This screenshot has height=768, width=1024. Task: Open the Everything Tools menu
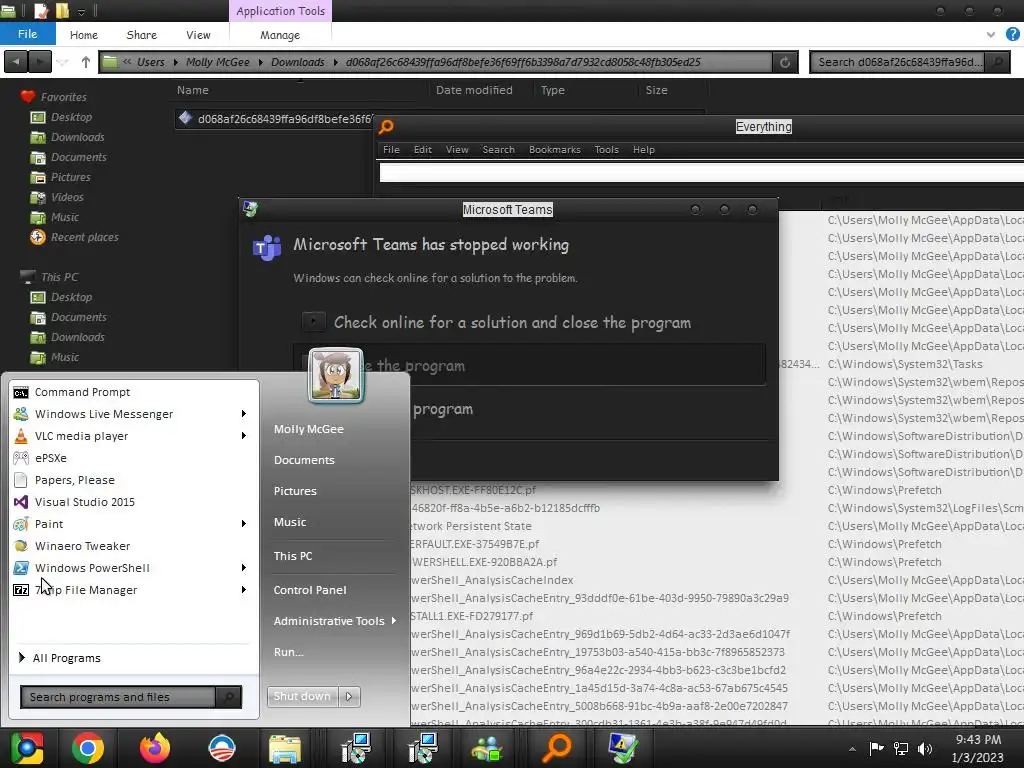coord(606,150)
